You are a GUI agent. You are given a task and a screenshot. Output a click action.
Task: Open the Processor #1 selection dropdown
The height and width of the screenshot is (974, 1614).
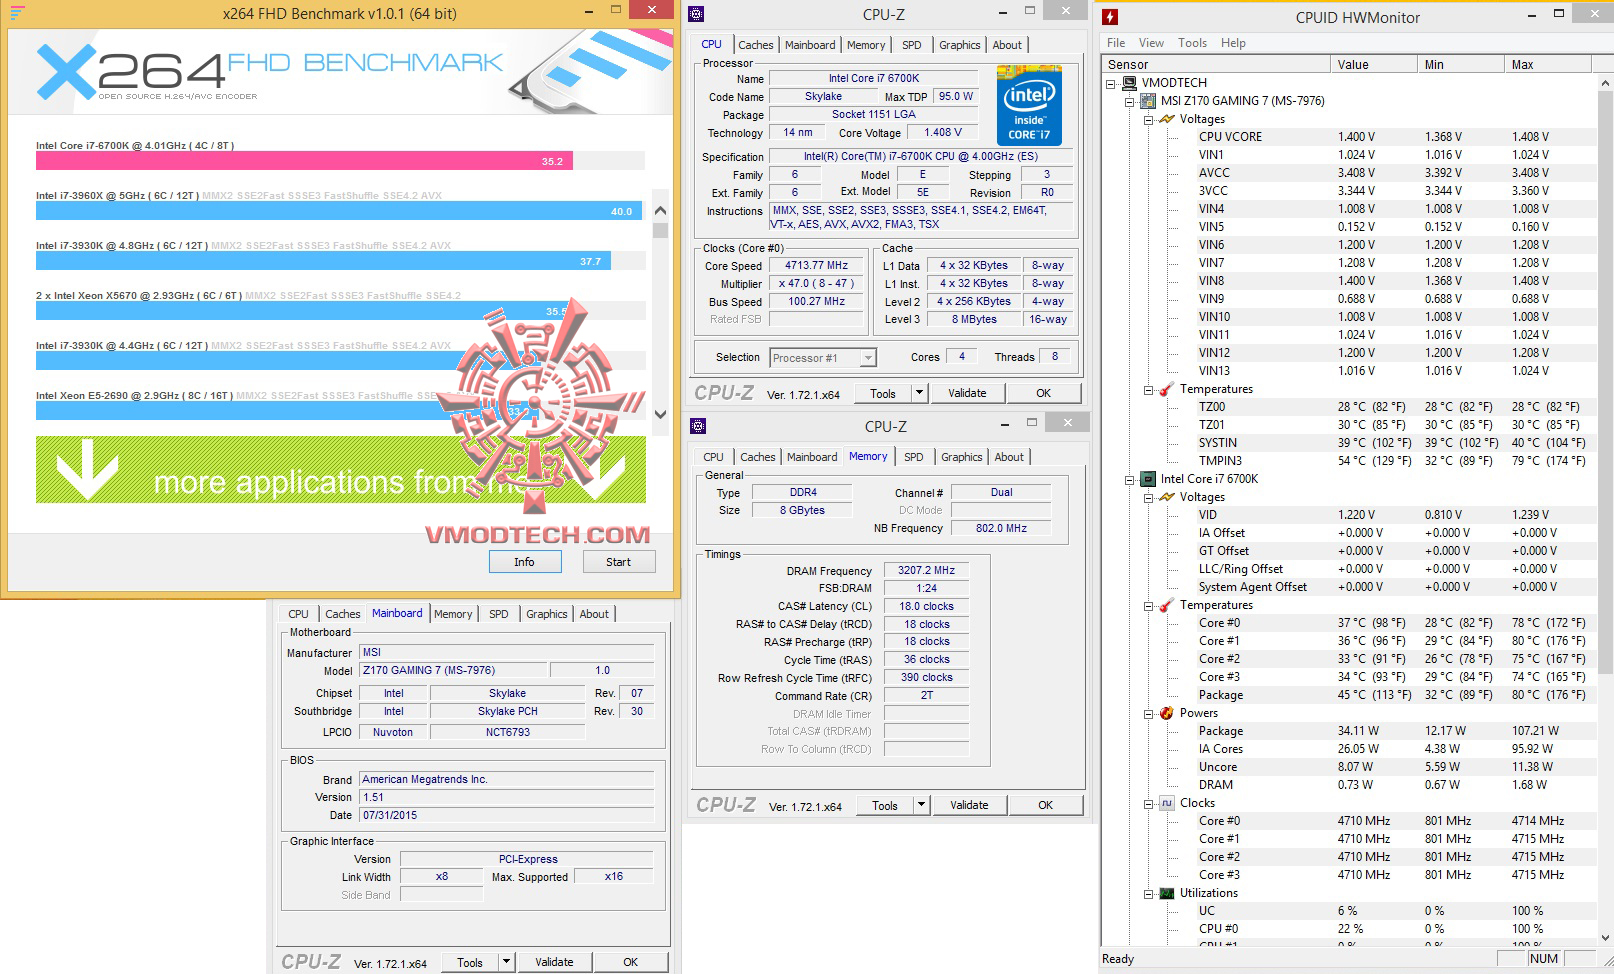[x=868, y=358]
